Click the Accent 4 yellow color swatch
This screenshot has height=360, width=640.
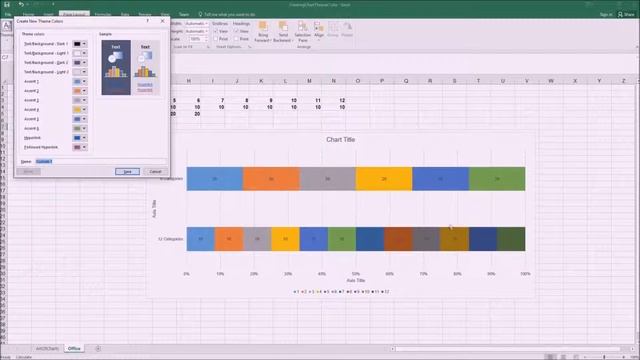click(77, 109)
